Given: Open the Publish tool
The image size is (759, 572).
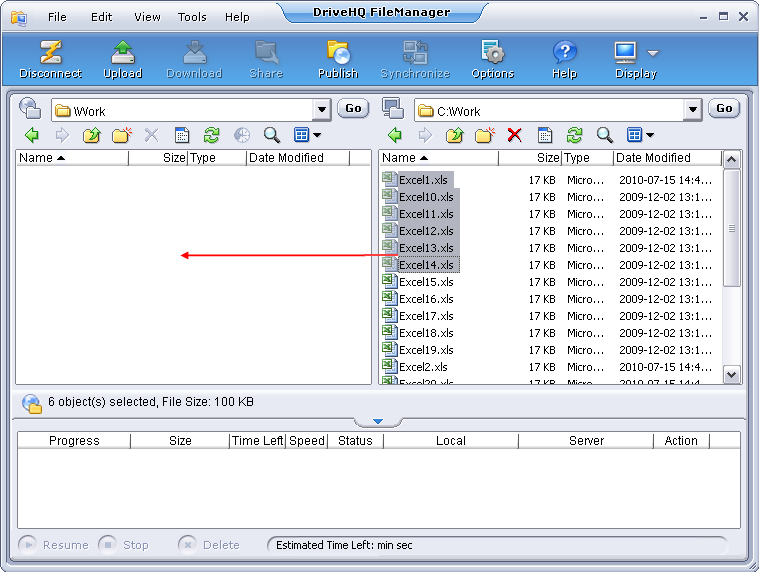Looking at the screenshot, I should tap(338, 58).
